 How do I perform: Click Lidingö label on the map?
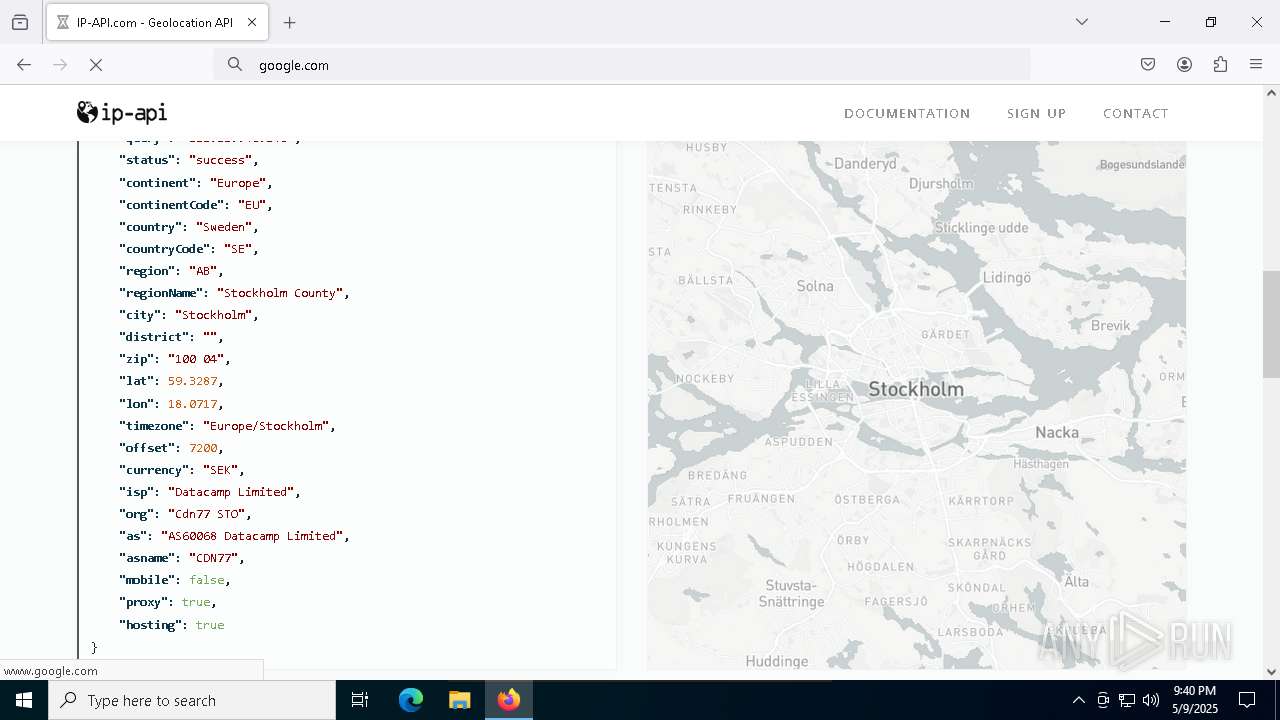(1007, 278)
